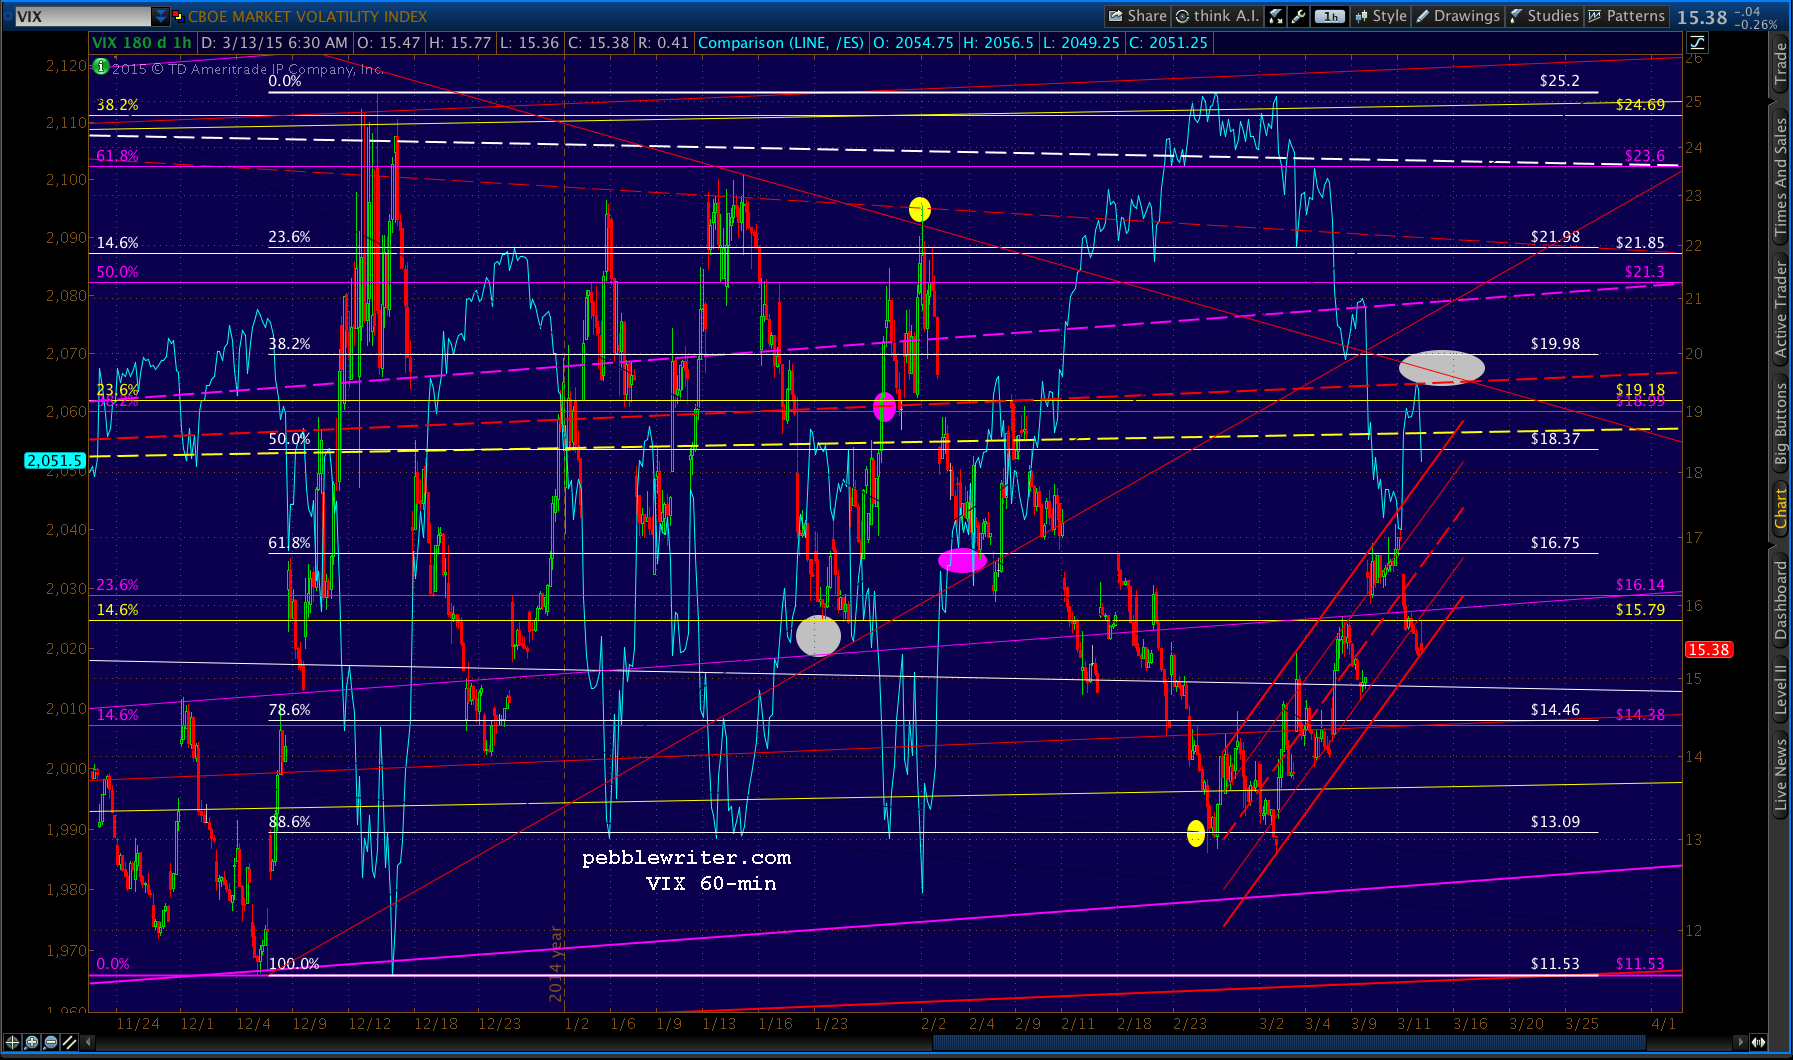Screen dimensions: 1793x1060
Task: Click the 78.6% retracement label
Action: pyautogui.click(x=289, y=709)
